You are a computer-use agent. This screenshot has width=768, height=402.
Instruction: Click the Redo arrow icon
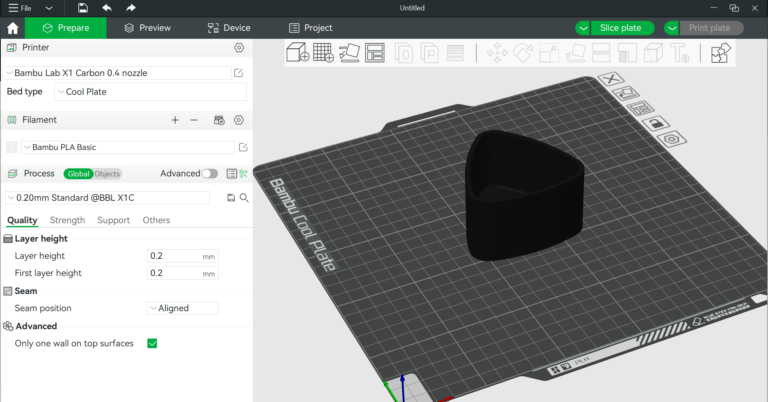pyautogui.click(x=130, y=8)
